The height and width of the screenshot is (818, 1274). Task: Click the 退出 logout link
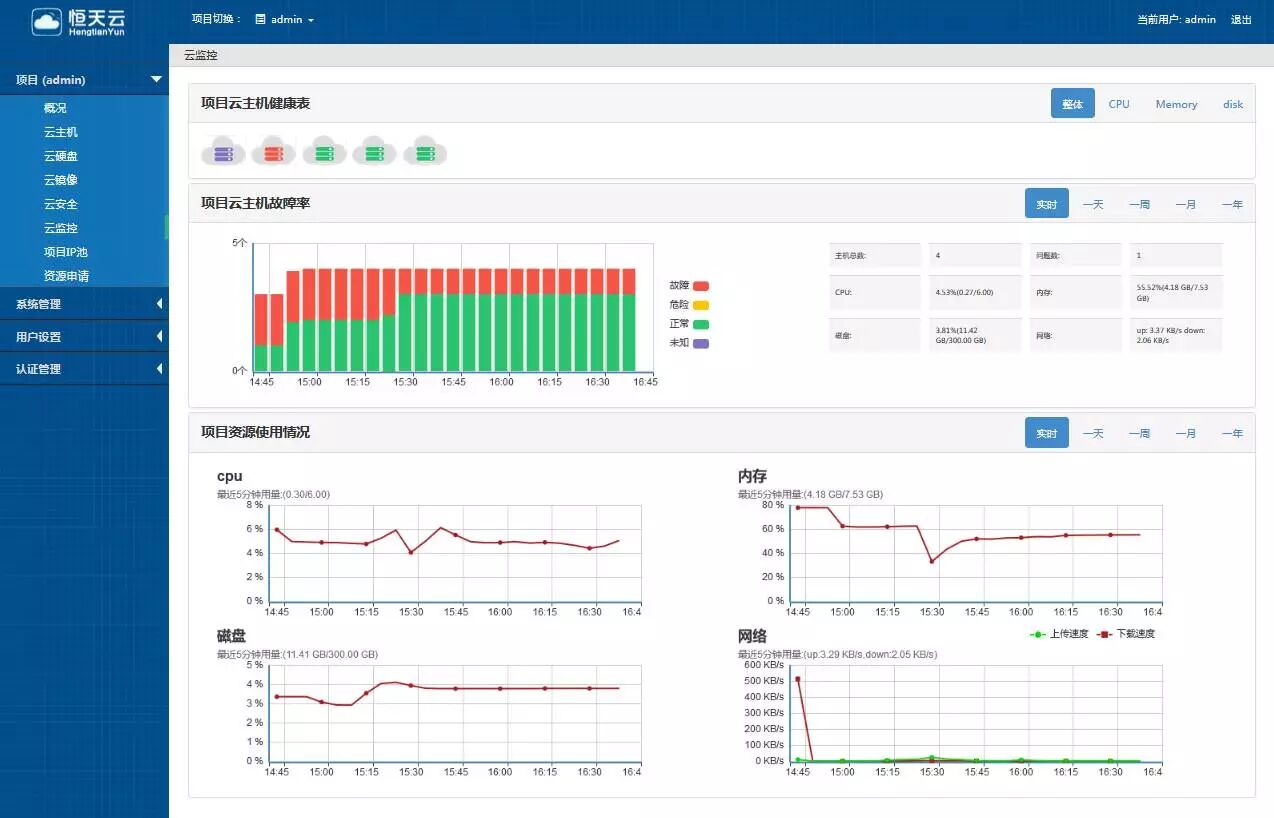pos(1241,19)
